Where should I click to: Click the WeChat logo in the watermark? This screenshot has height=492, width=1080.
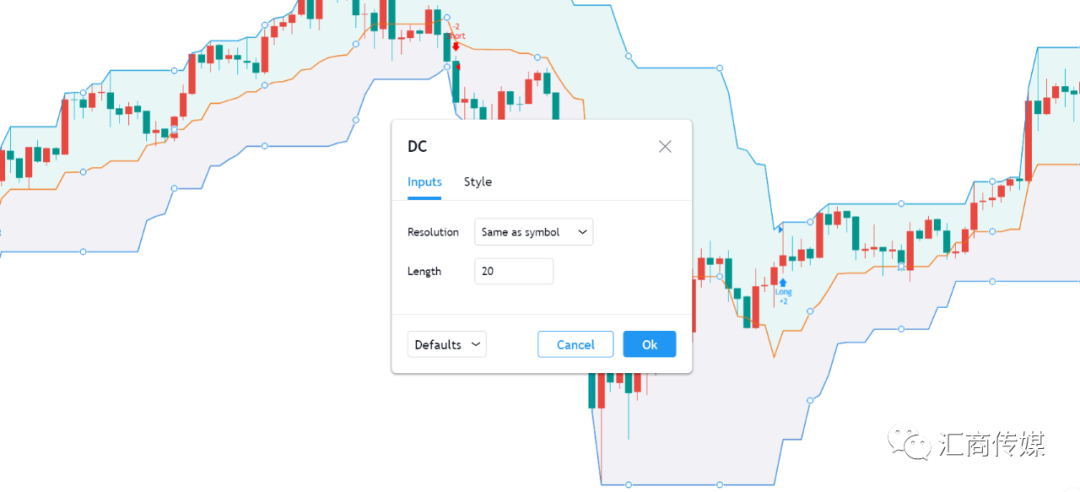(x=908, y=442)
